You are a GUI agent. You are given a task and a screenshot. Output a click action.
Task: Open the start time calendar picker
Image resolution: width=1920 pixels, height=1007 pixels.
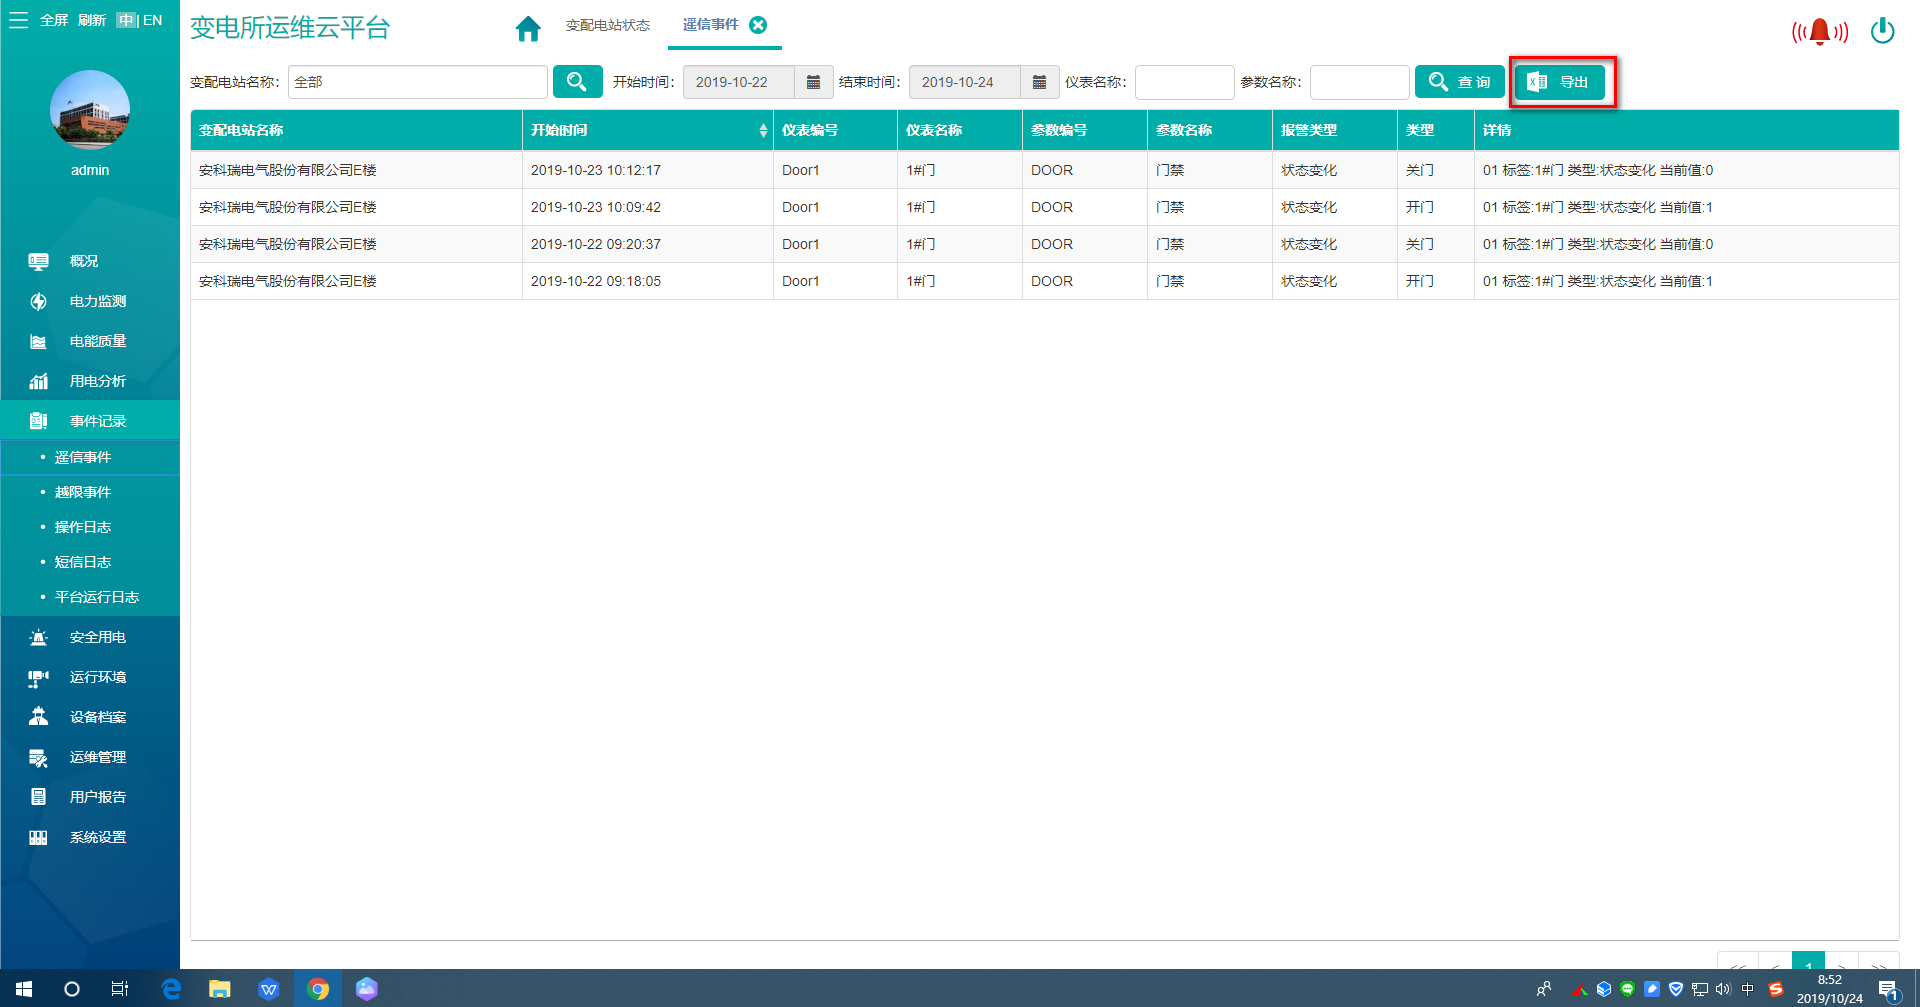point(813,82)
